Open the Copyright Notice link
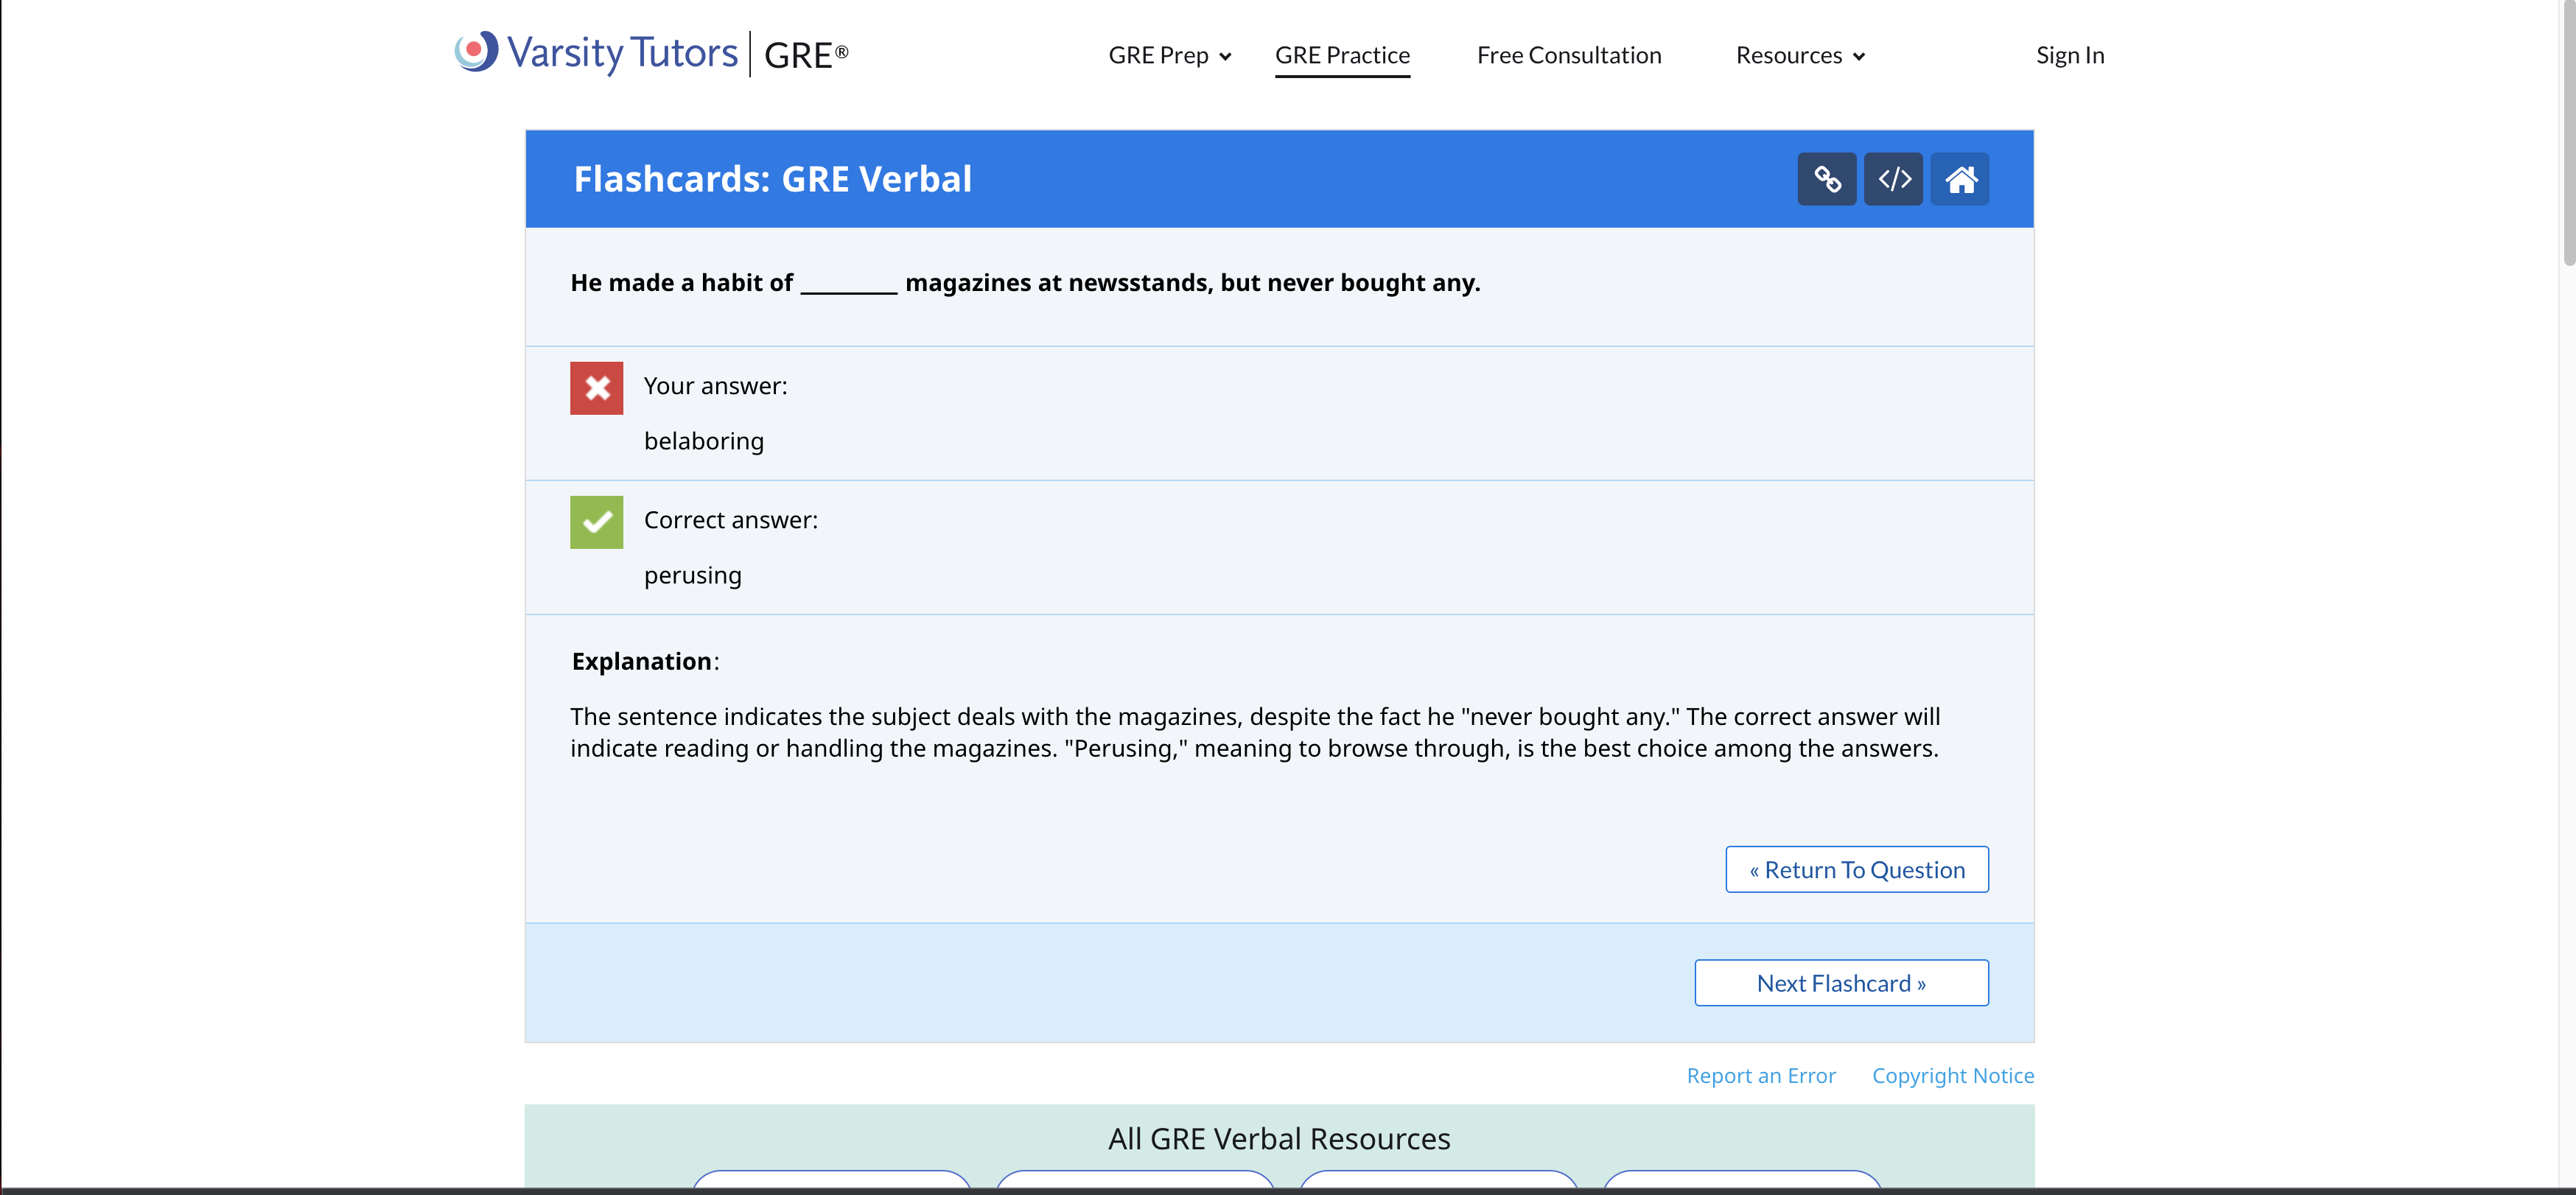The image size is (2576, 1195). 1952,1076
